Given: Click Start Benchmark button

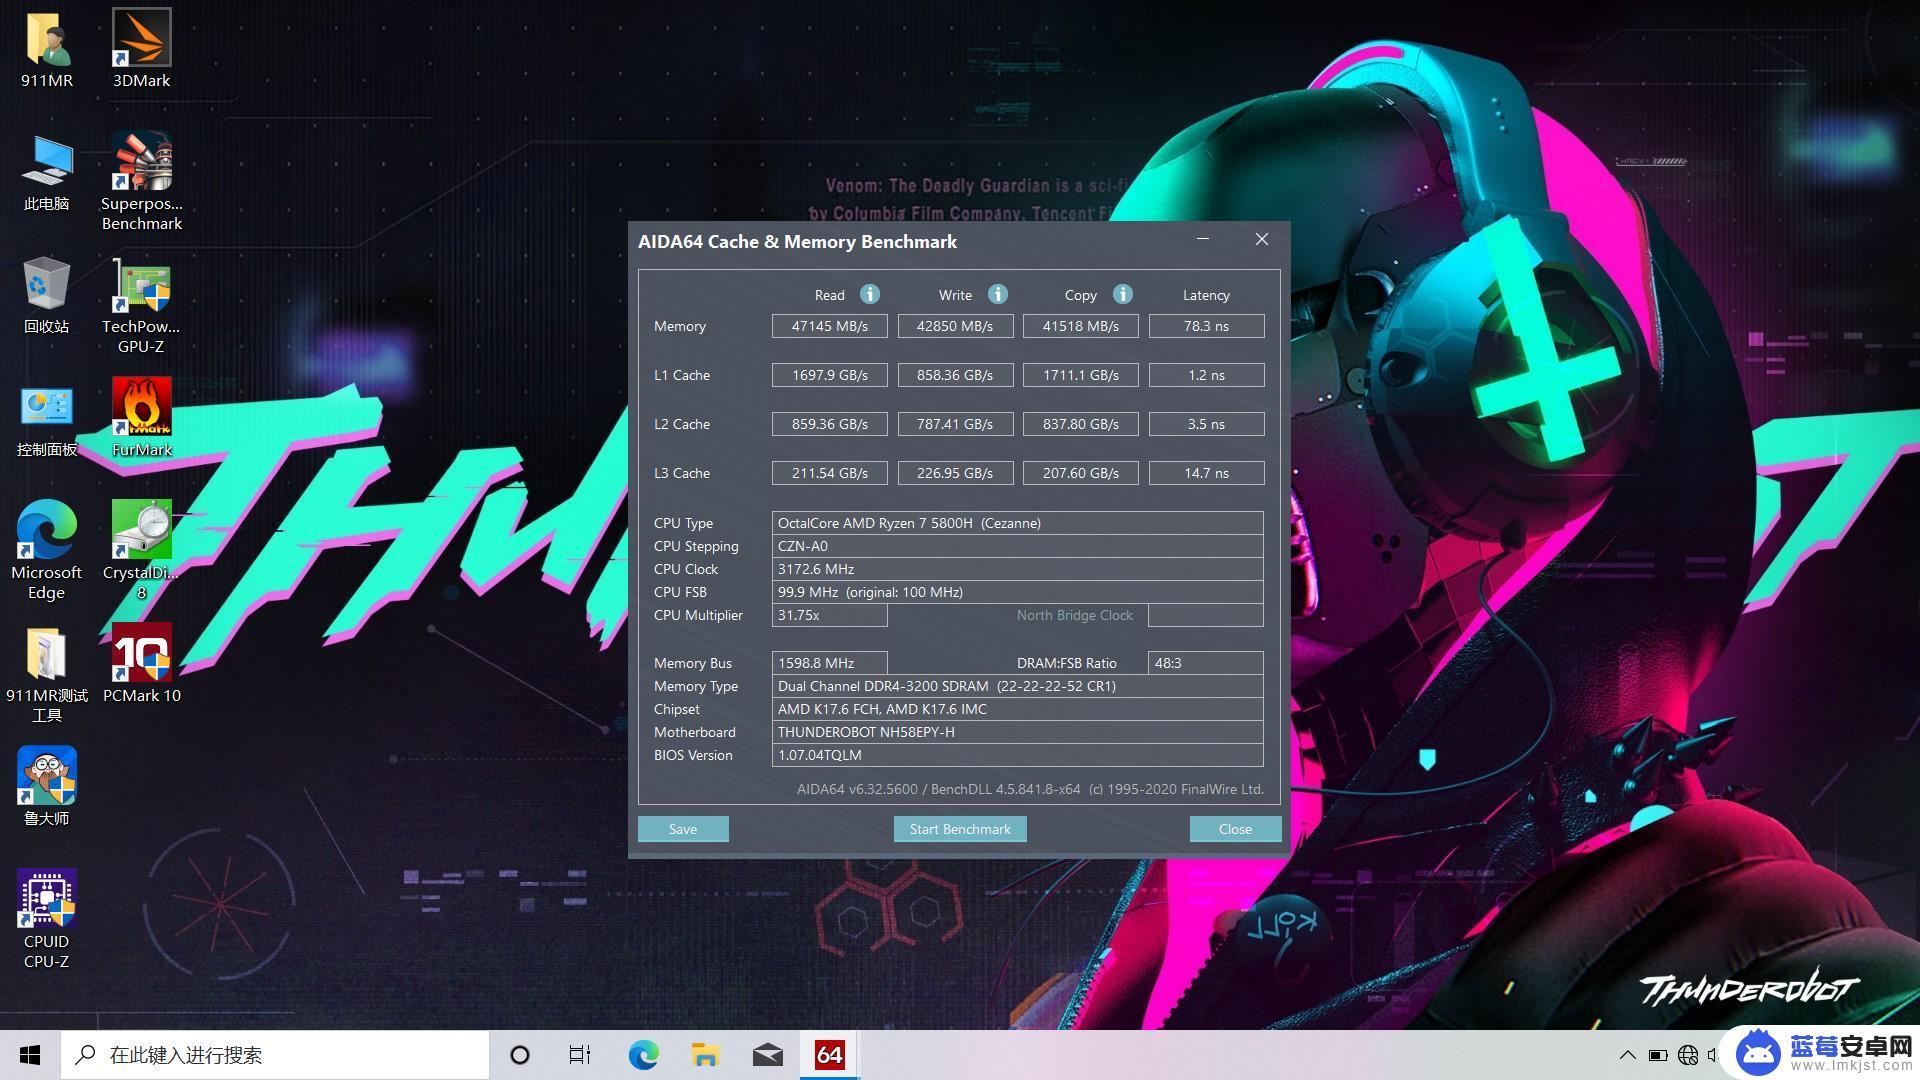Looking at the screenshot, I should click(959, 828).
